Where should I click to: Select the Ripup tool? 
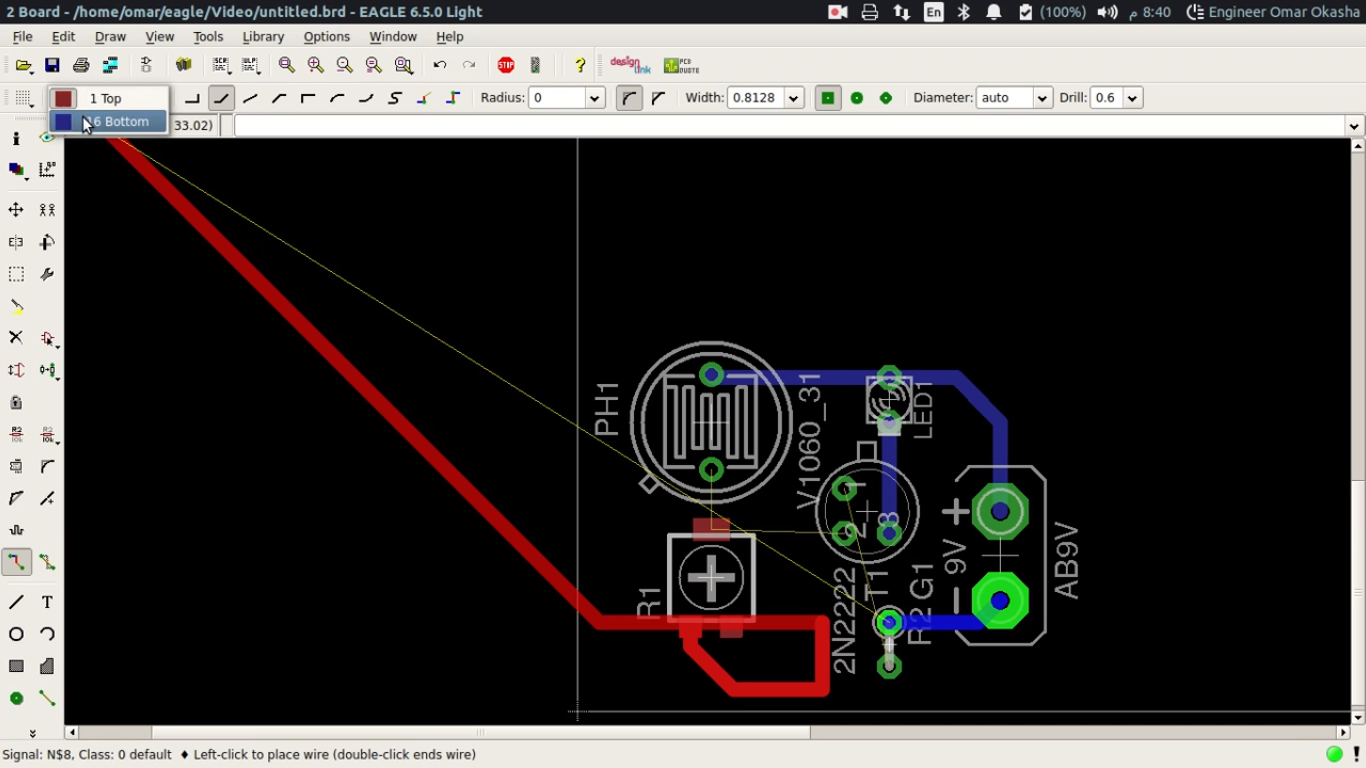pyautogui.click(x=47, y=562)
